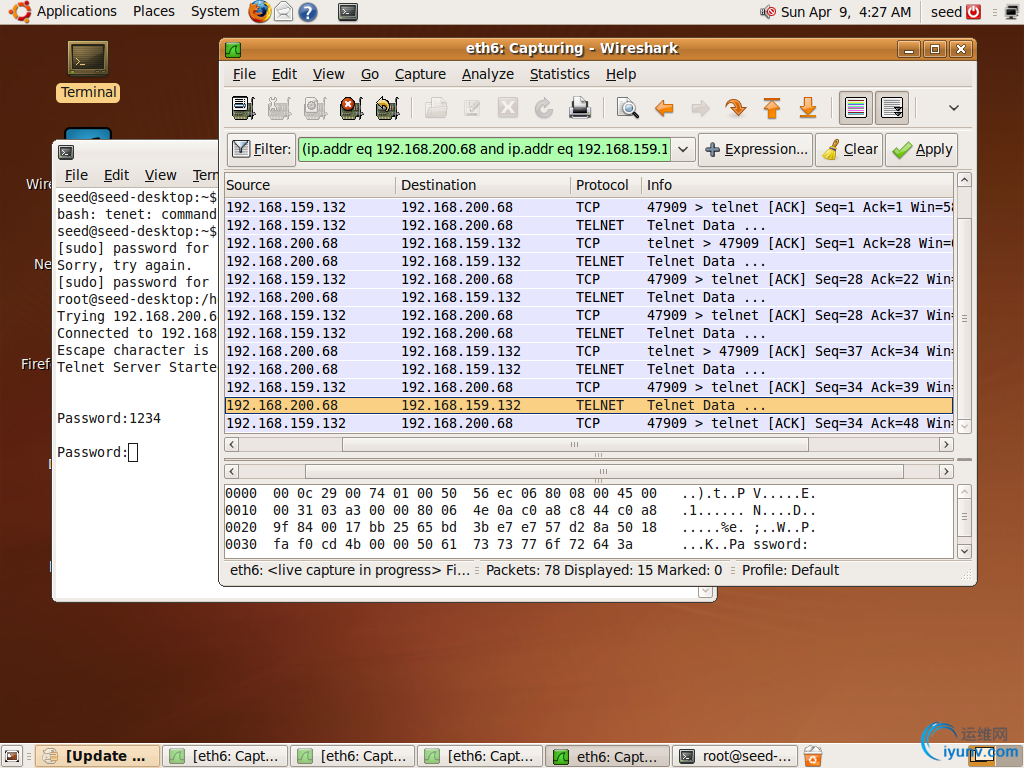Open Find Packet magnifier tool
Viewport: 1024px width, 768px height.
[x=628, y=108]
